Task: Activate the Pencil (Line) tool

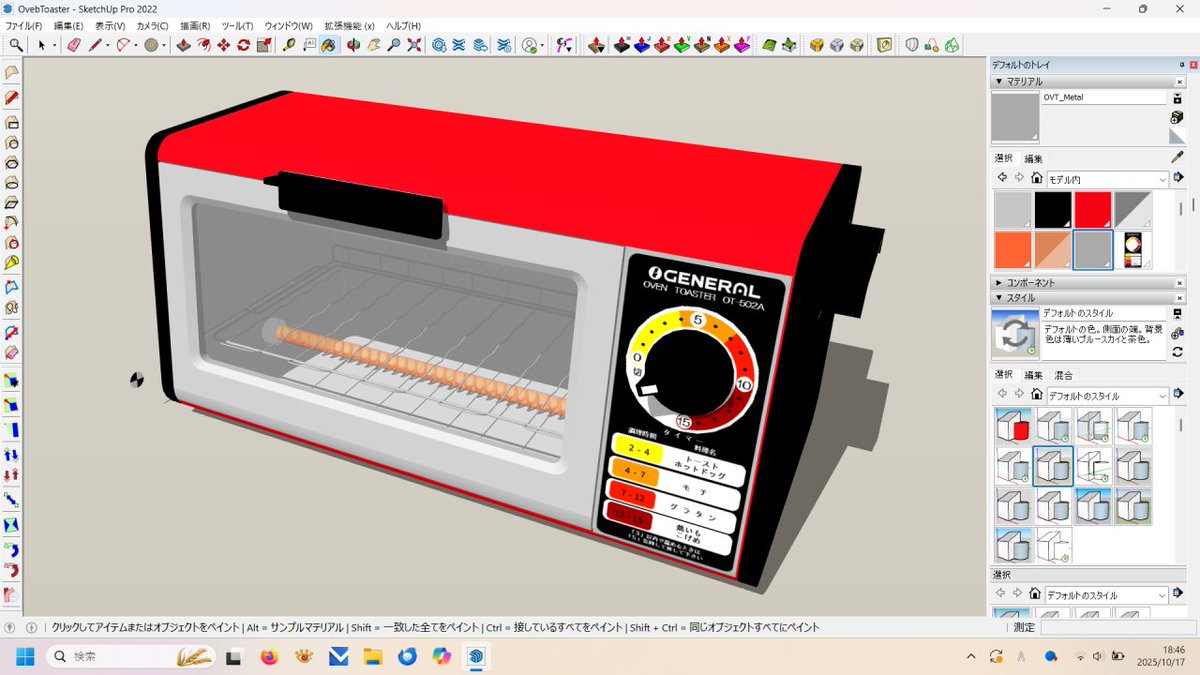Action: [93, 45]
